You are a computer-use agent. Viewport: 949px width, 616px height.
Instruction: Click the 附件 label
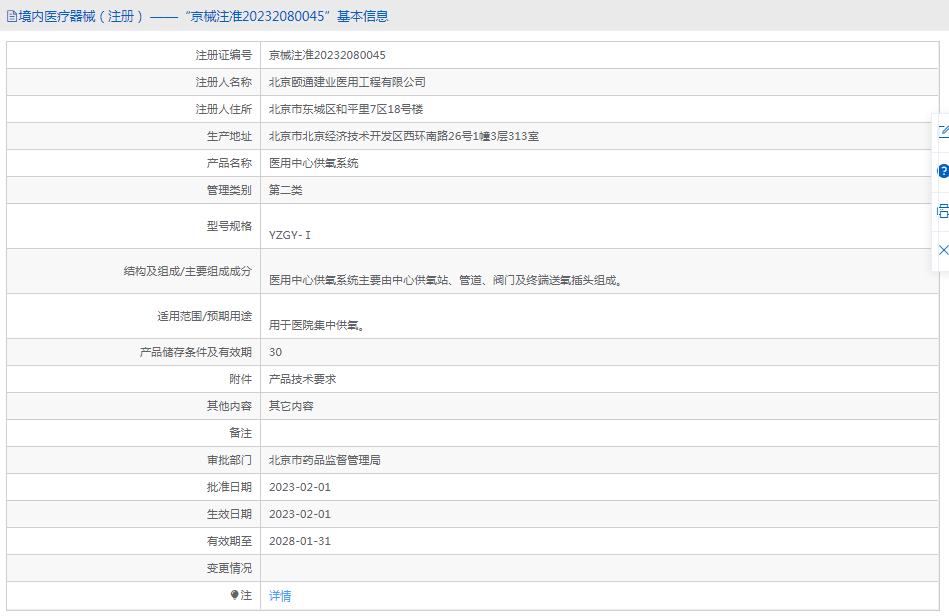[240, 379]
